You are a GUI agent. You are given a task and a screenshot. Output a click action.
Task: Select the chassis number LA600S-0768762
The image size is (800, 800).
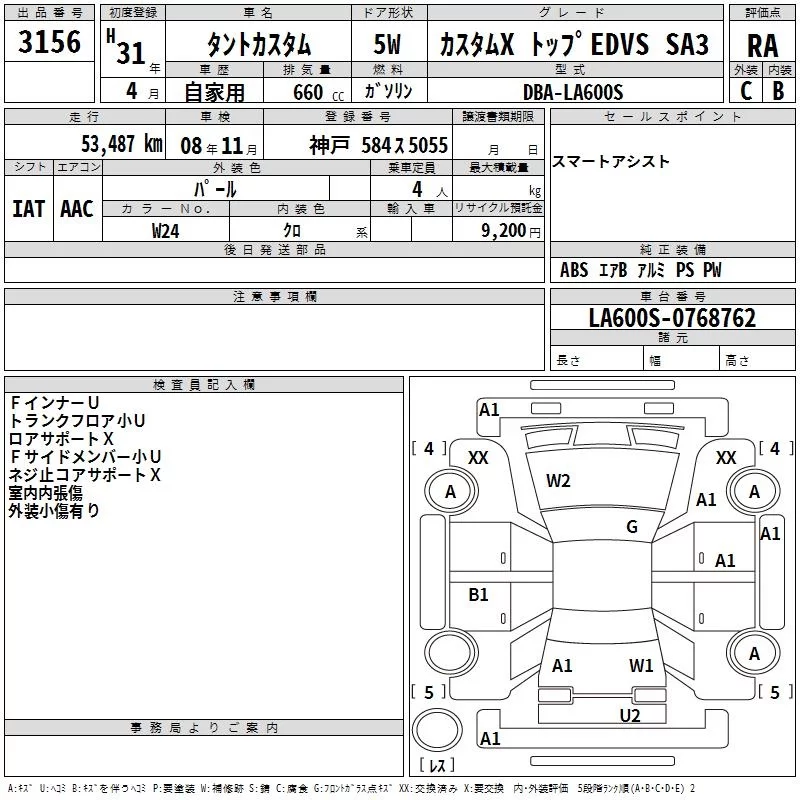point(672,318)
